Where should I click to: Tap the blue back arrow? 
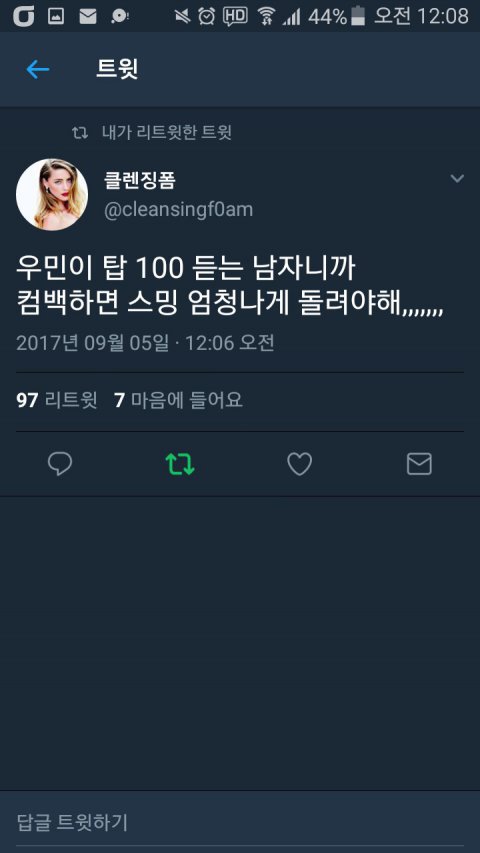tap(38, 69)
